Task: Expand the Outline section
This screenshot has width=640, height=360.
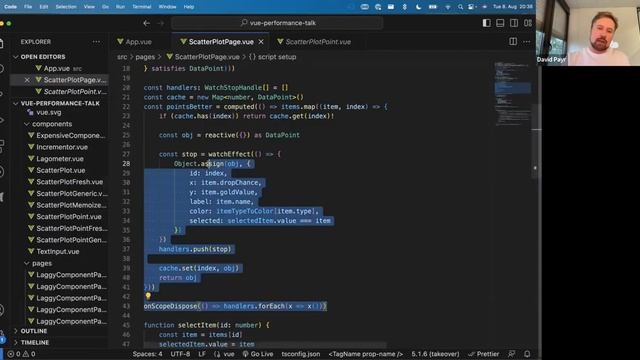Action: [16, 331]
